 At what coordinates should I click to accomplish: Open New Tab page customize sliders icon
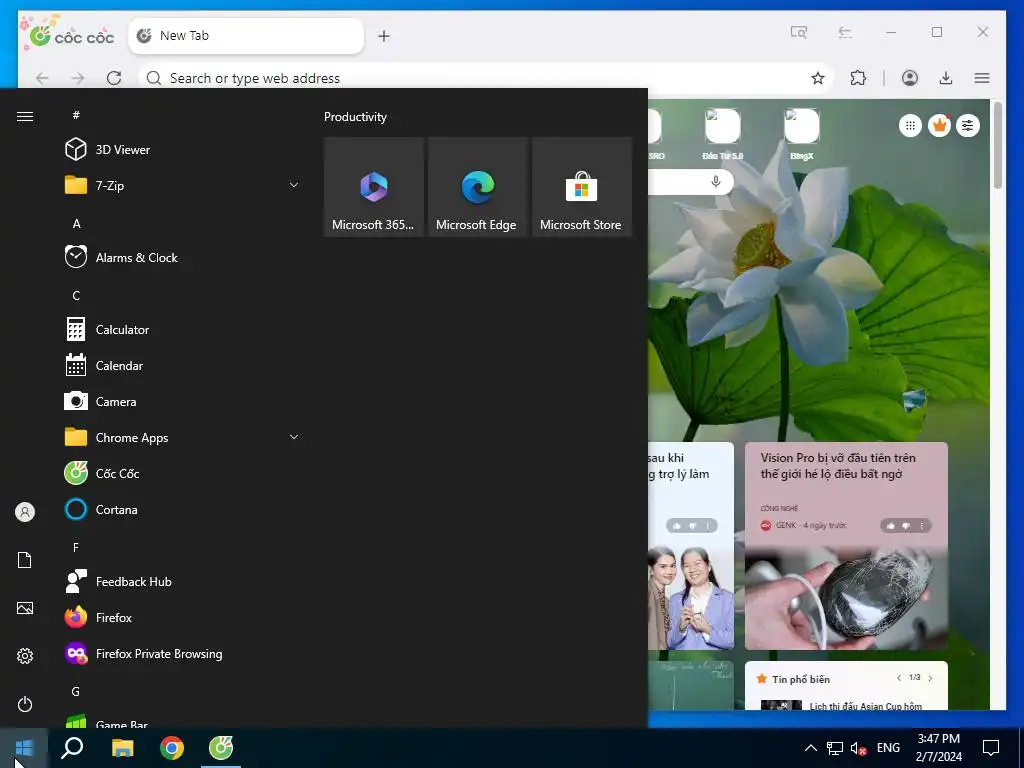968,125
